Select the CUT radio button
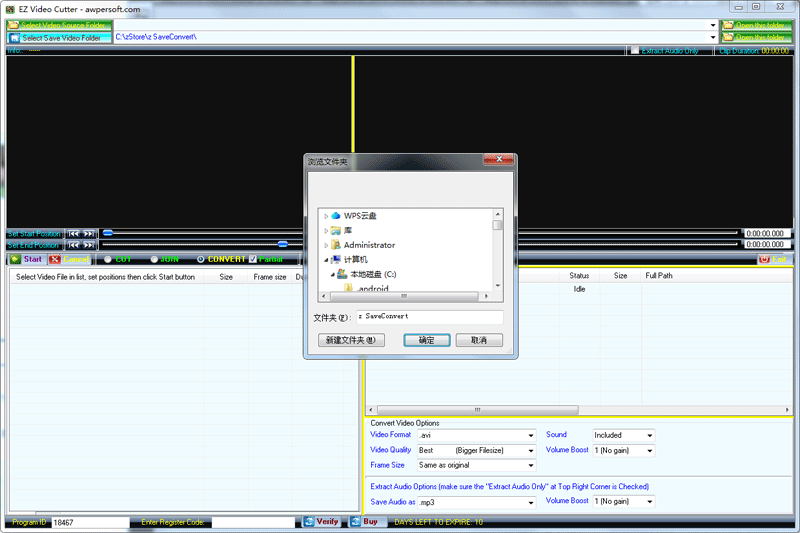The width and height of the screenshot is (800, 533). (x=108, y=259)
